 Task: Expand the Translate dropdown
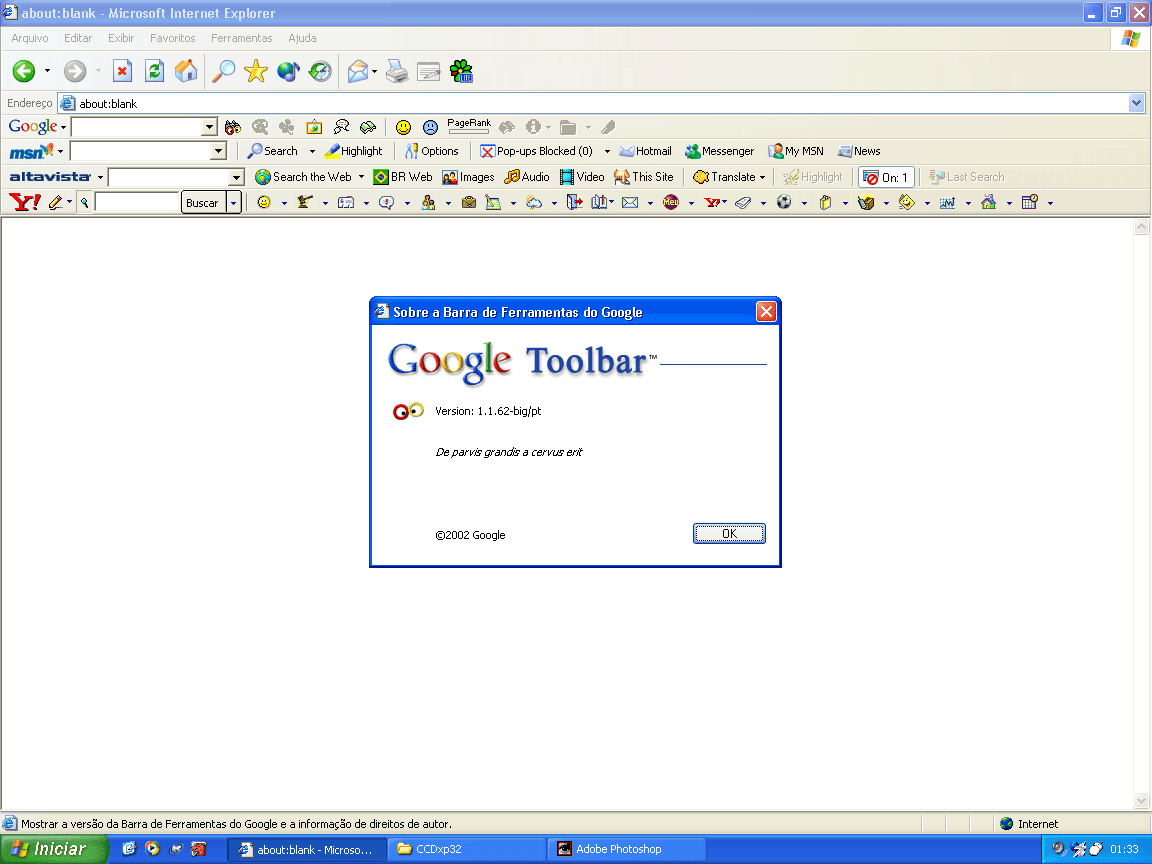[763, 177]
